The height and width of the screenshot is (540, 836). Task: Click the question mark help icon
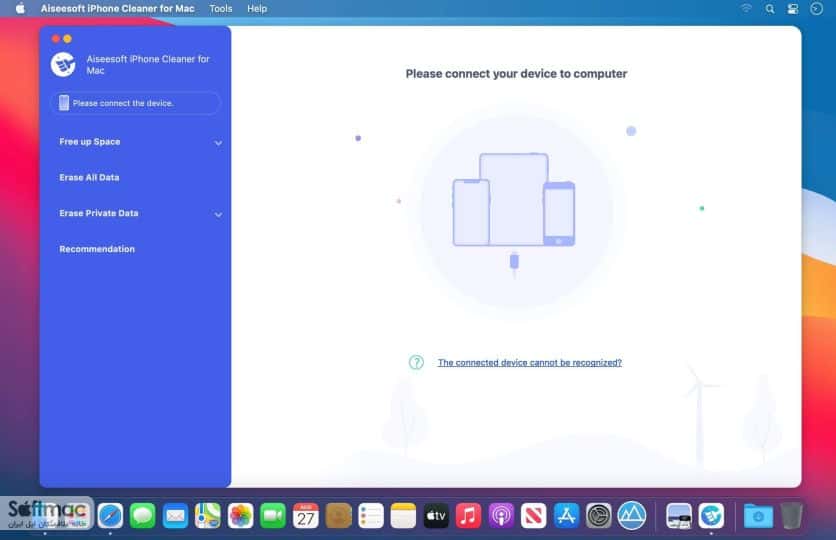tap(416, 362)
